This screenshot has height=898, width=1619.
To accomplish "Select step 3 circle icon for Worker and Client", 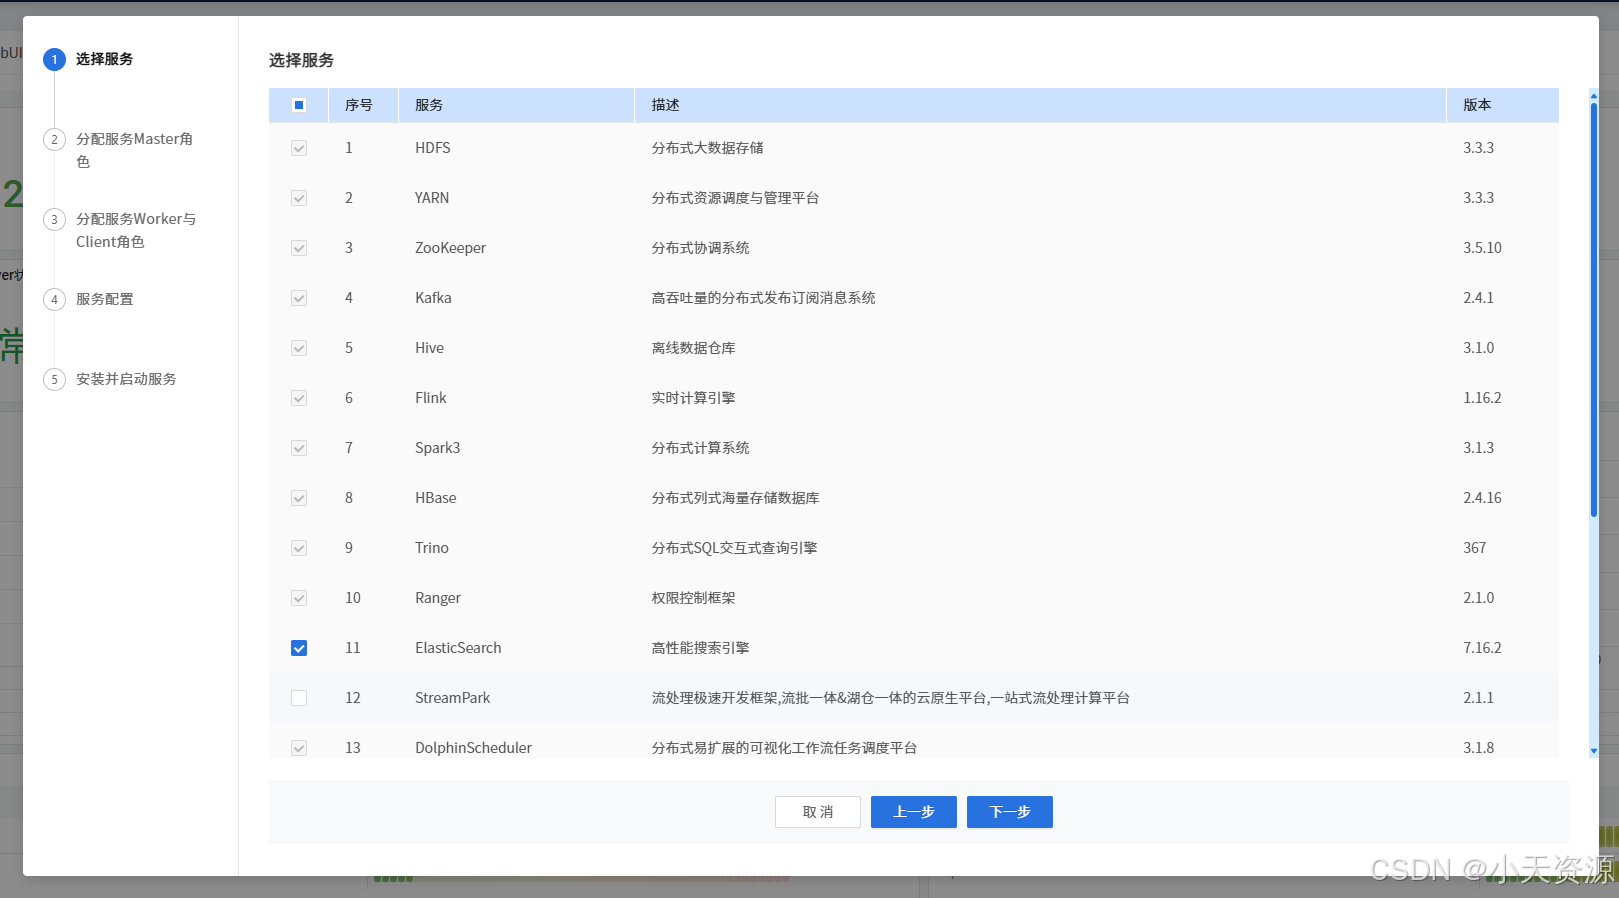I will (55, 219).
